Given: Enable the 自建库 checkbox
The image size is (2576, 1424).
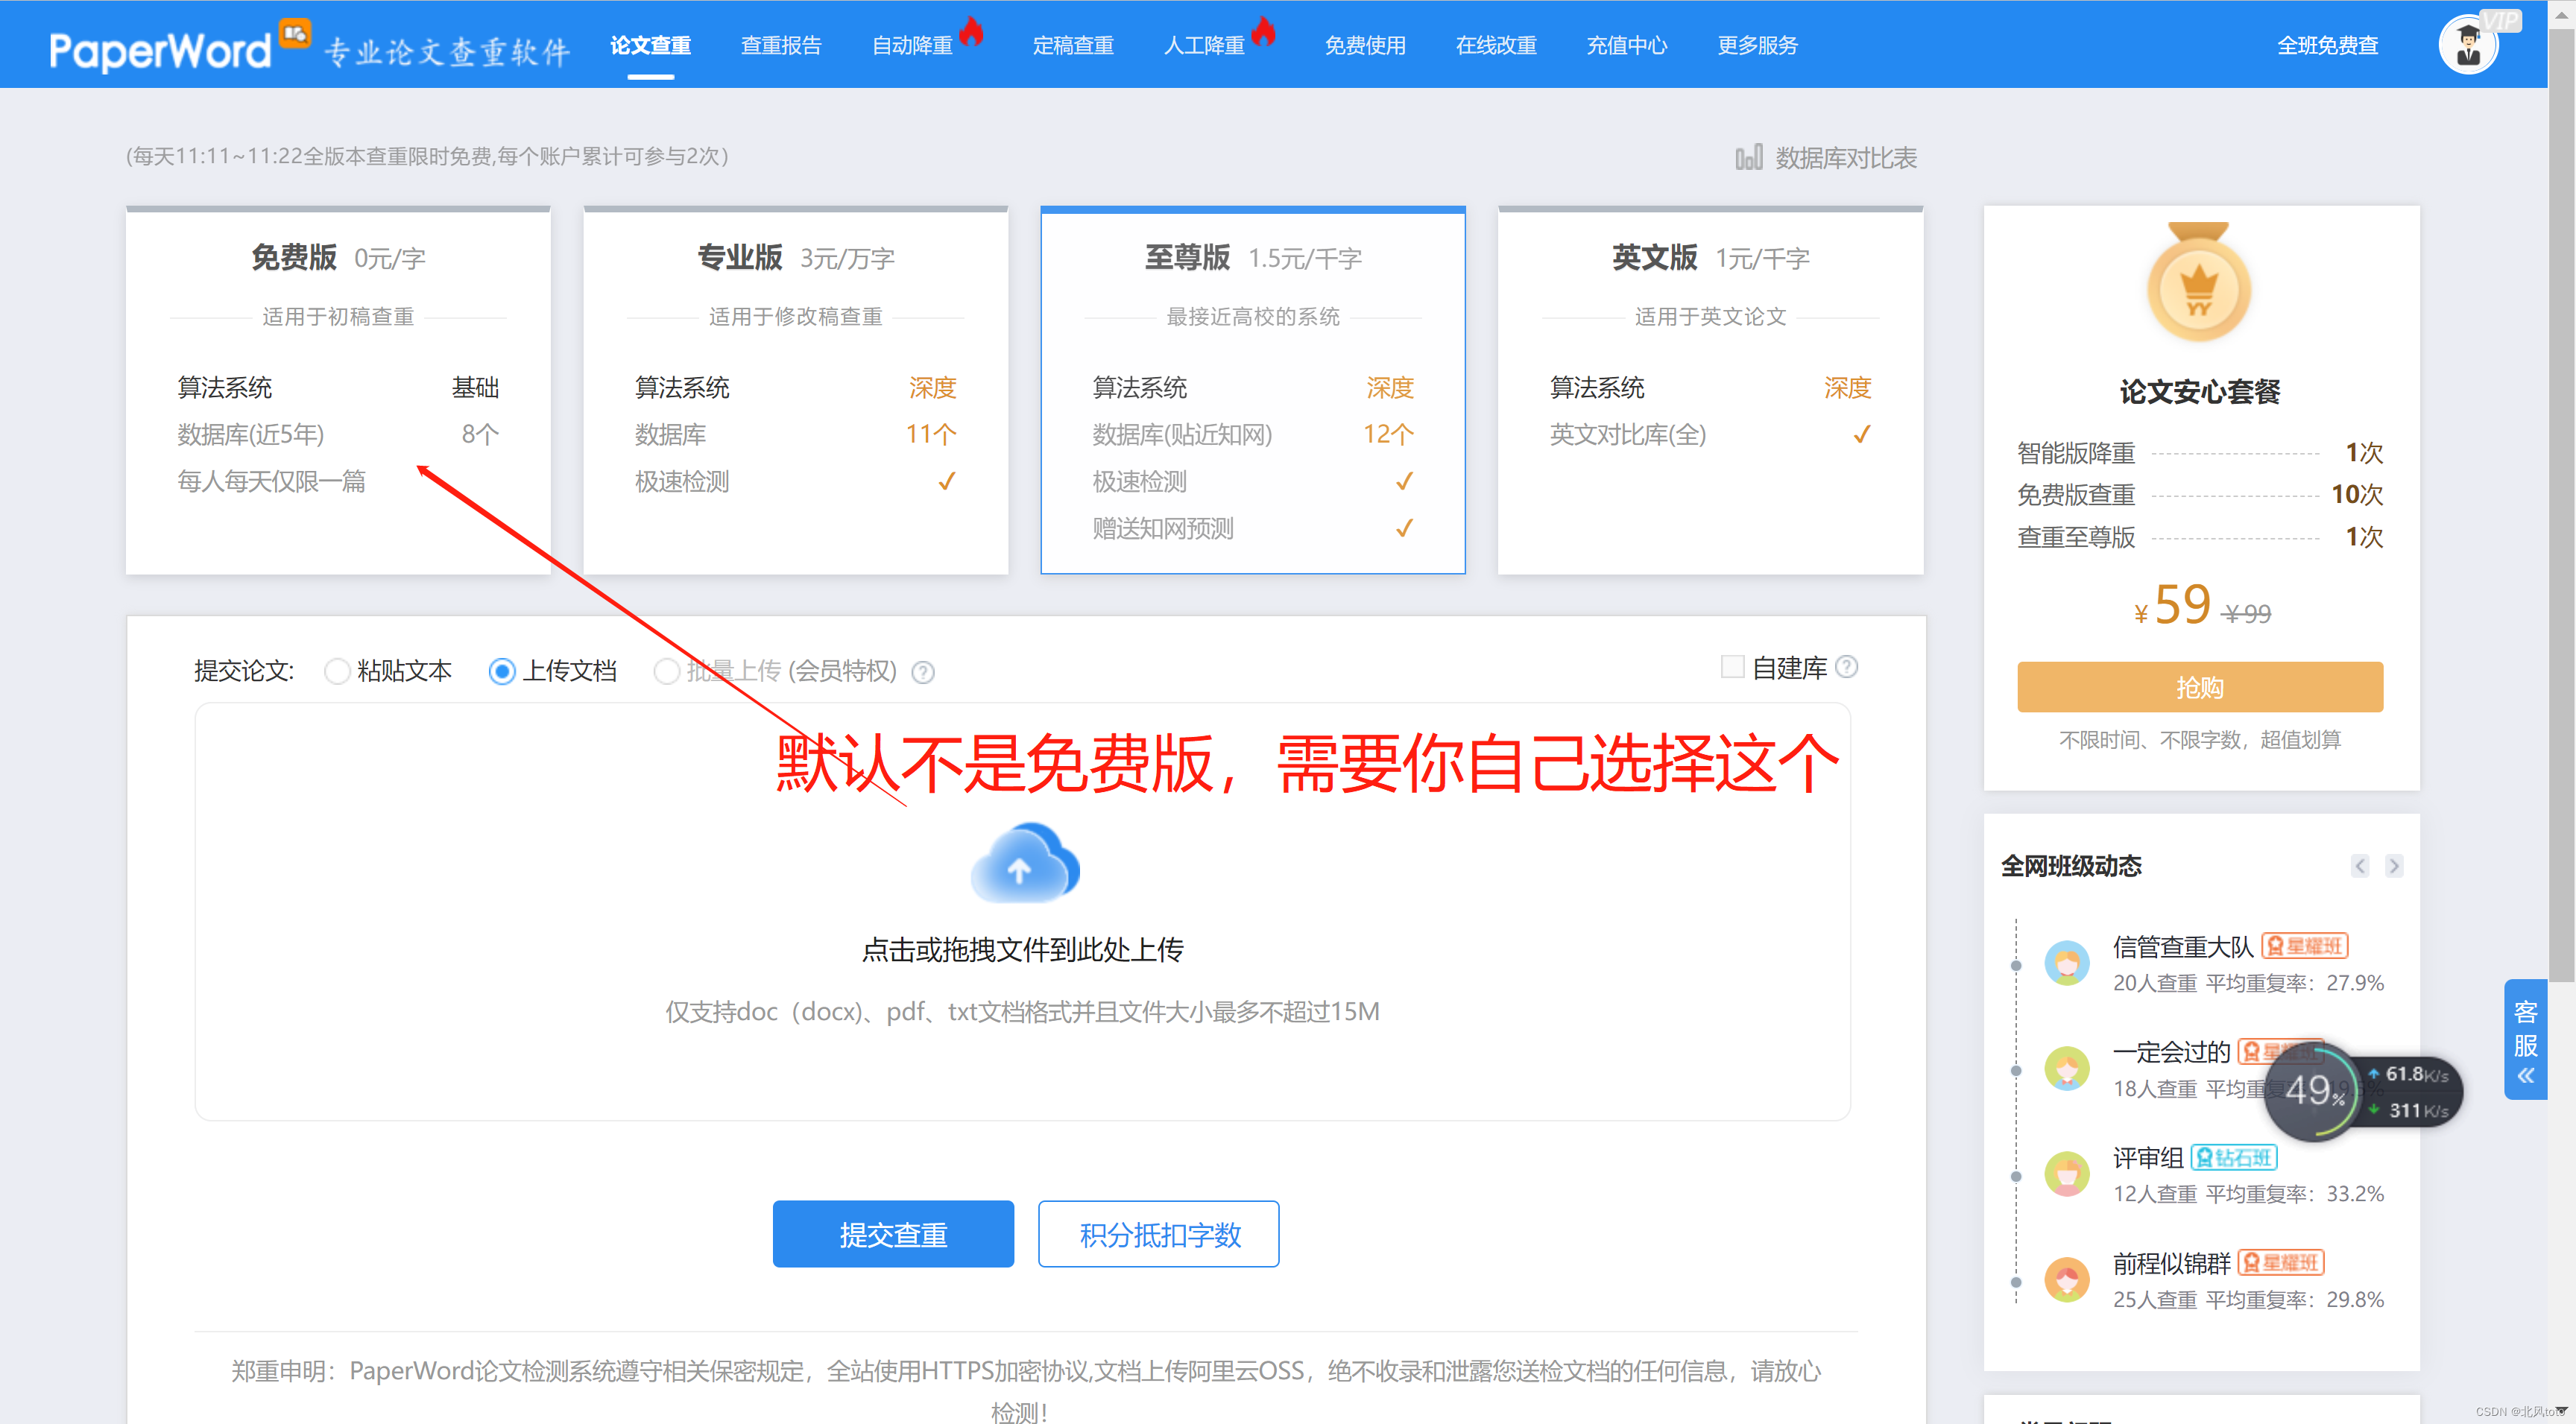Looking at the screenshot, I should coord(1732,667).
